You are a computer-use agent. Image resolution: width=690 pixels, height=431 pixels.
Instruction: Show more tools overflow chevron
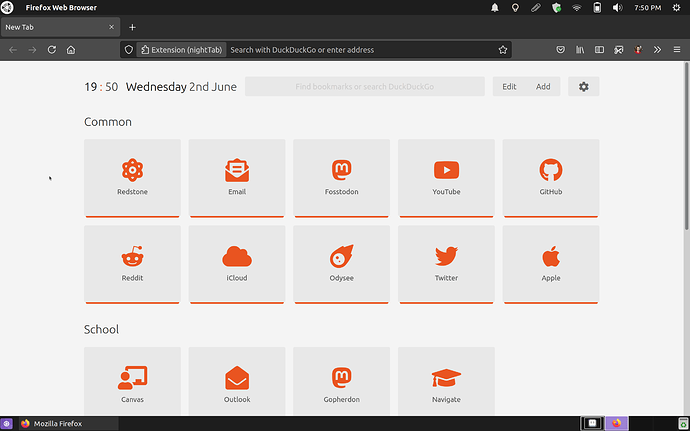pos(657,50)
